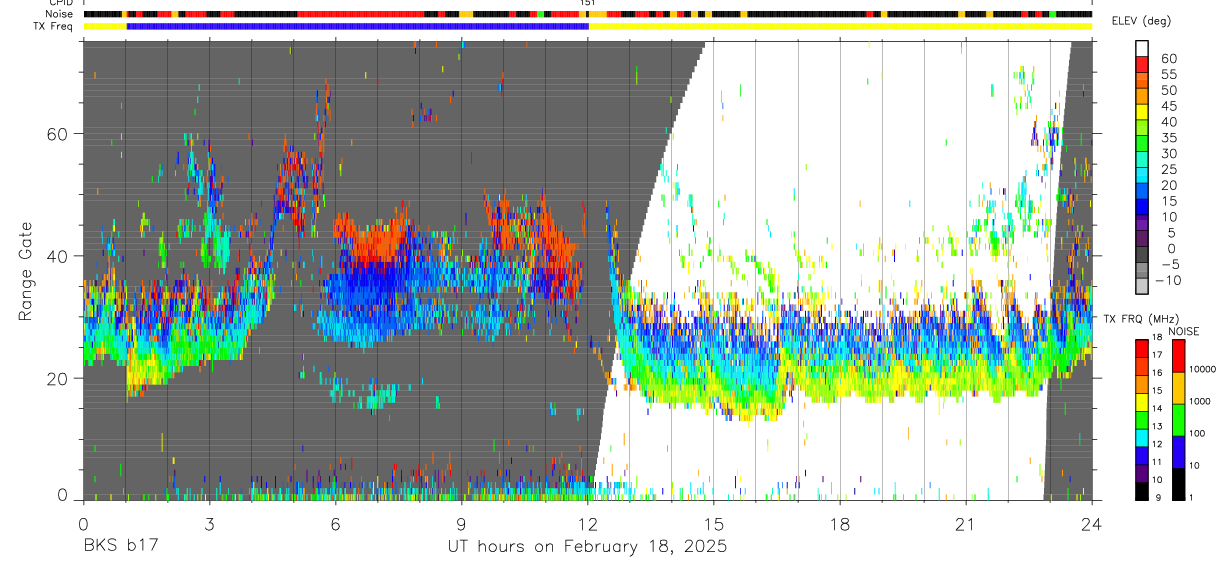
Task: Click the 'Range Gate' axis label
Action: click(x=26, y=270)
